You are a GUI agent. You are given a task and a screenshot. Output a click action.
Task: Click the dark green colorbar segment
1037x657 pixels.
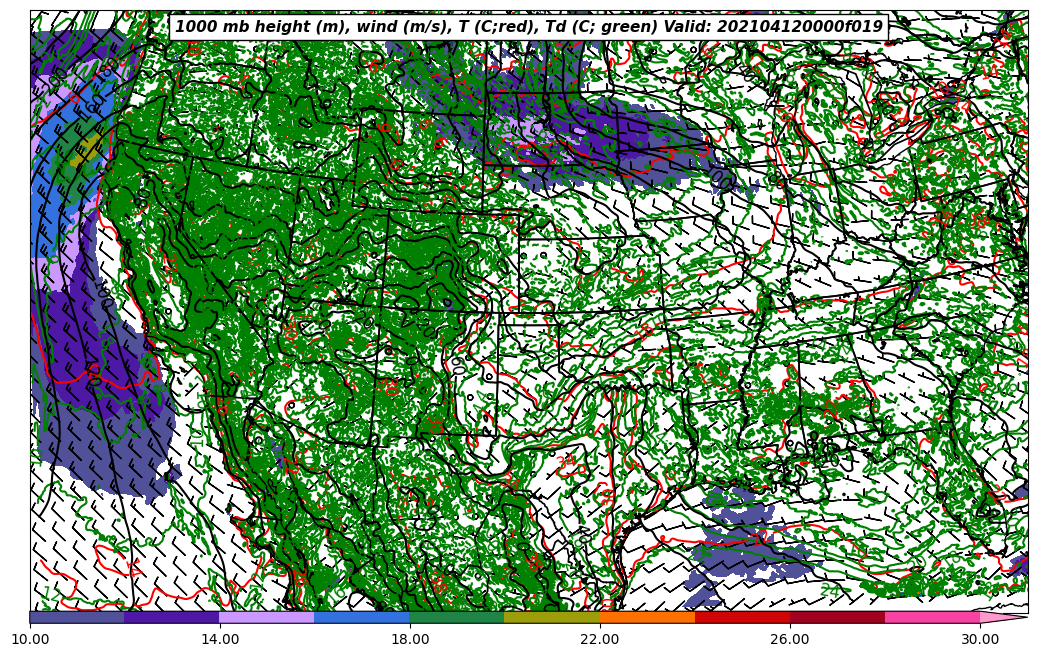click(x=457, y=617)
